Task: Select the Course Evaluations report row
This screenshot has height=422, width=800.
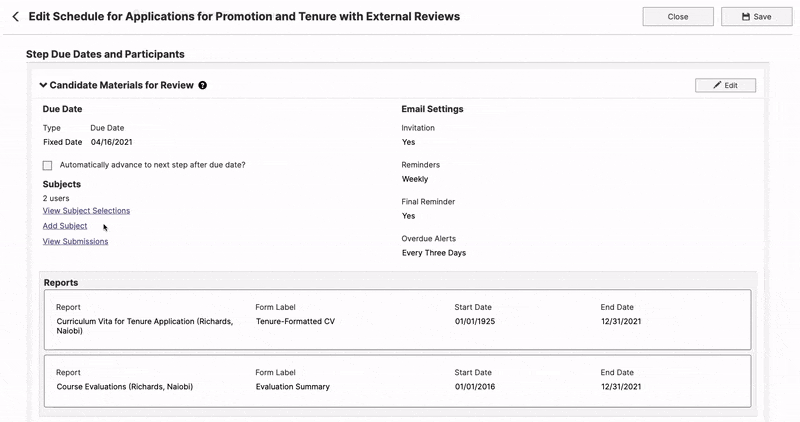Action: [x=397, y=381]
